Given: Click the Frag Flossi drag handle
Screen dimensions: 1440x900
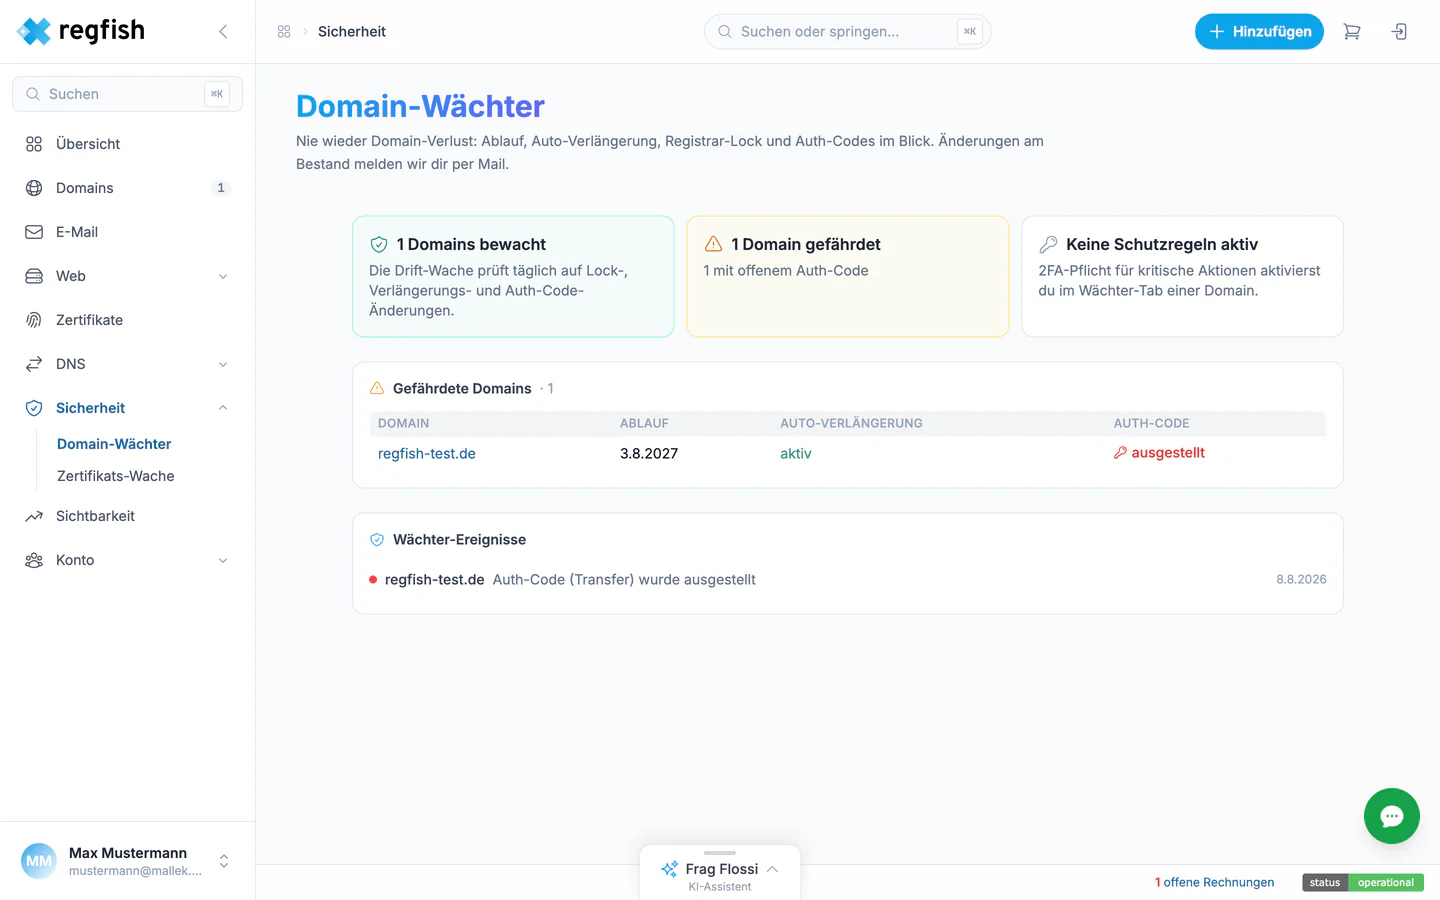Looking at the screenshot, I should tap(720, 853).
